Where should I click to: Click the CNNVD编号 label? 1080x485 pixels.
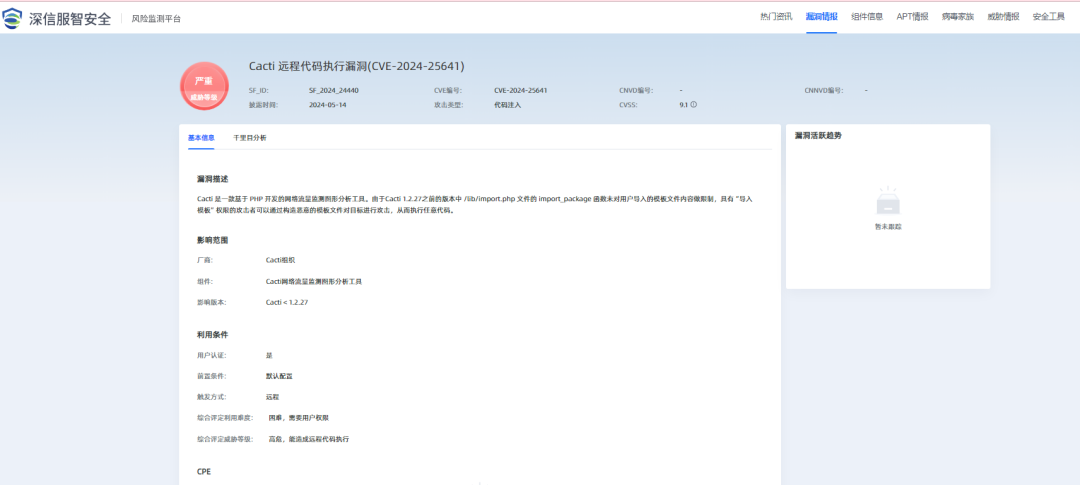click(824, 90)
